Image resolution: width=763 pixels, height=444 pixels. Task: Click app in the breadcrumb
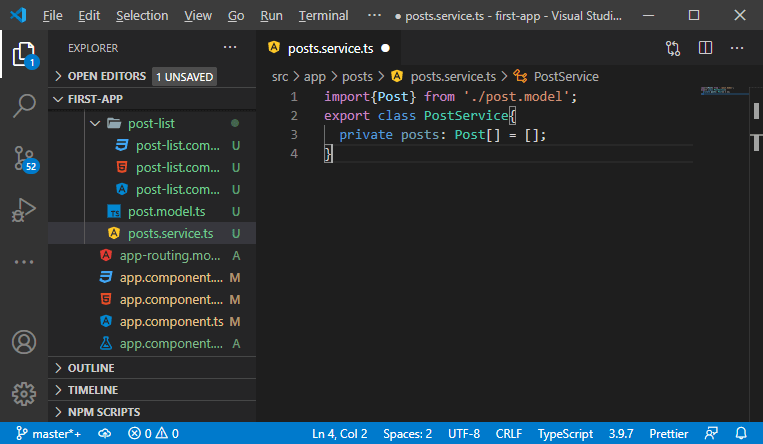pyautogui.click(x=315, y=76)
